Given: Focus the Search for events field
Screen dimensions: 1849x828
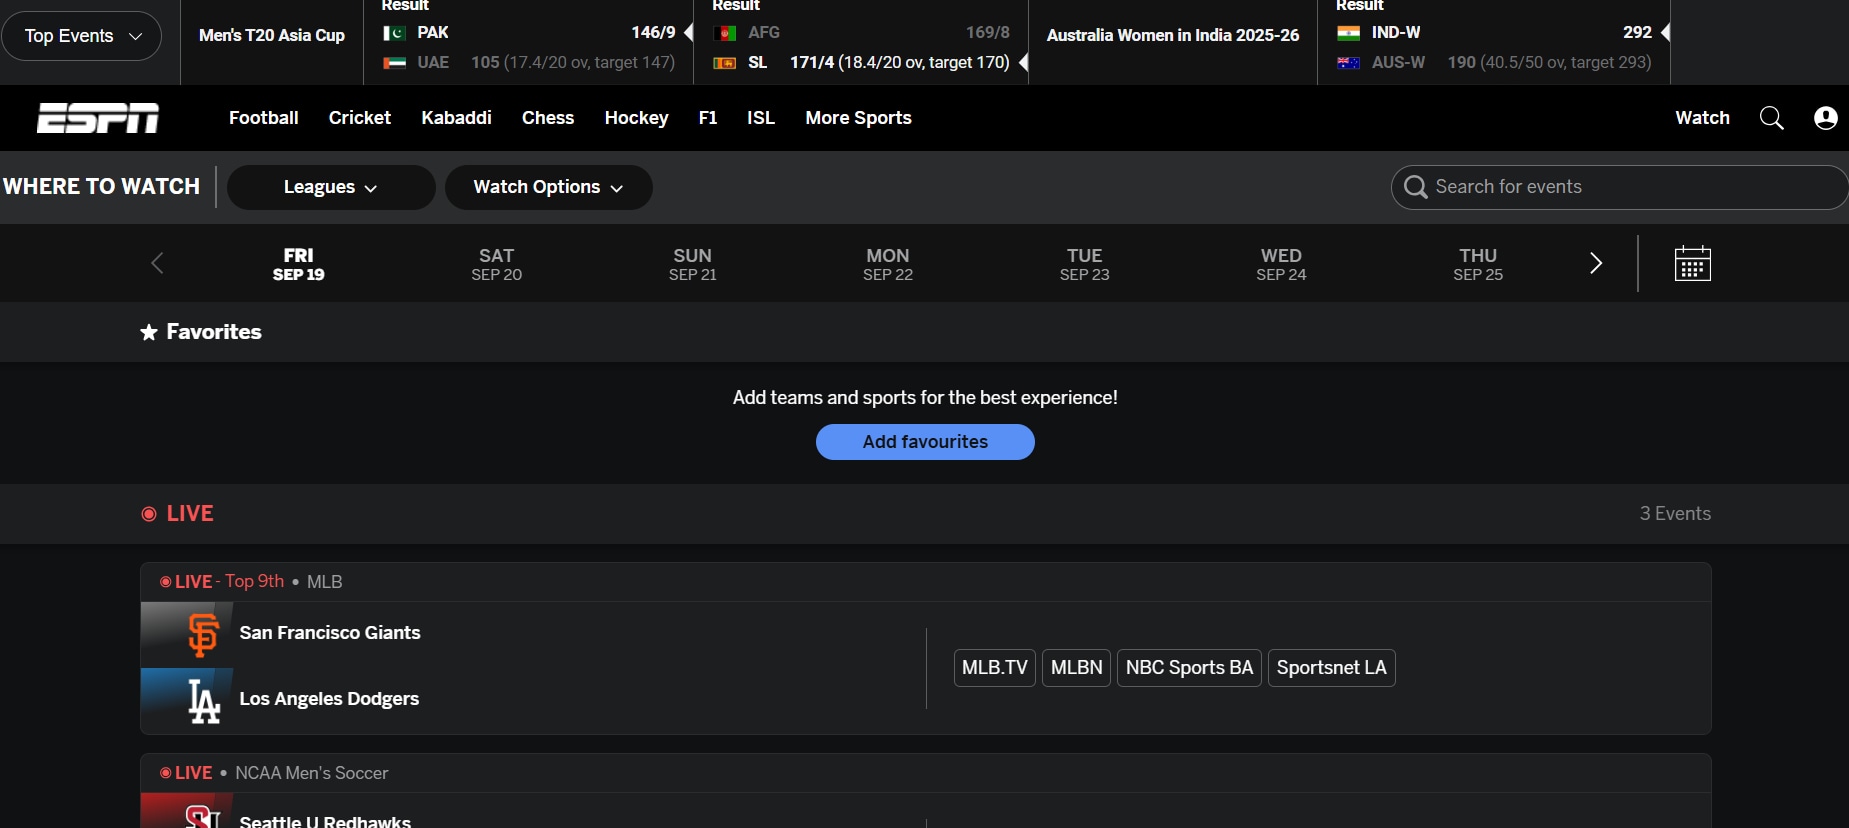Looking at the screenshot, I should (1619, 187).
